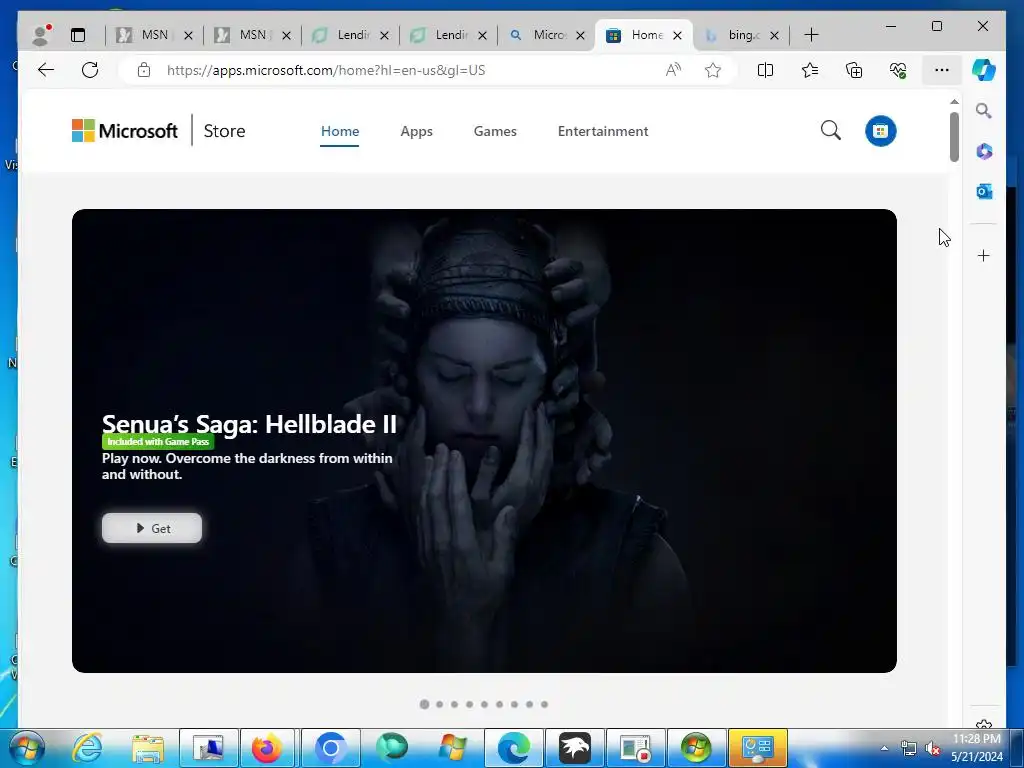Open a new tab with plus button
This screenshot has width=1024, height=768.
(811, 35)
